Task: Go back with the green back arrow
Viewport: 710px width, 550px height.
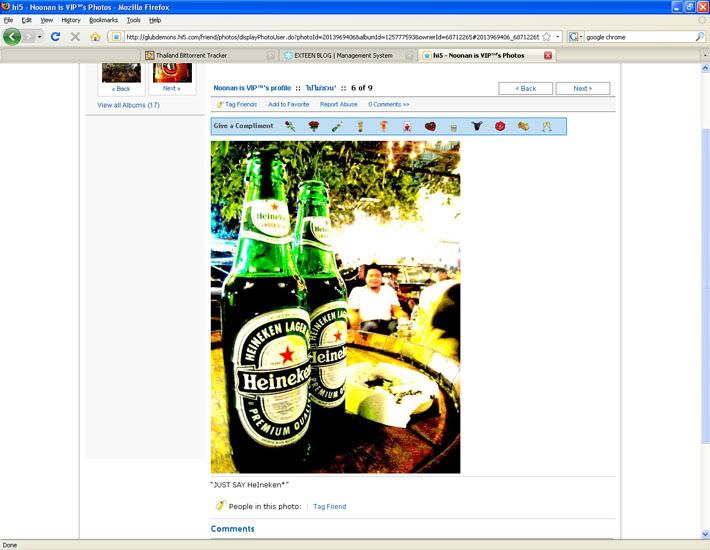Action: (12, 37)
